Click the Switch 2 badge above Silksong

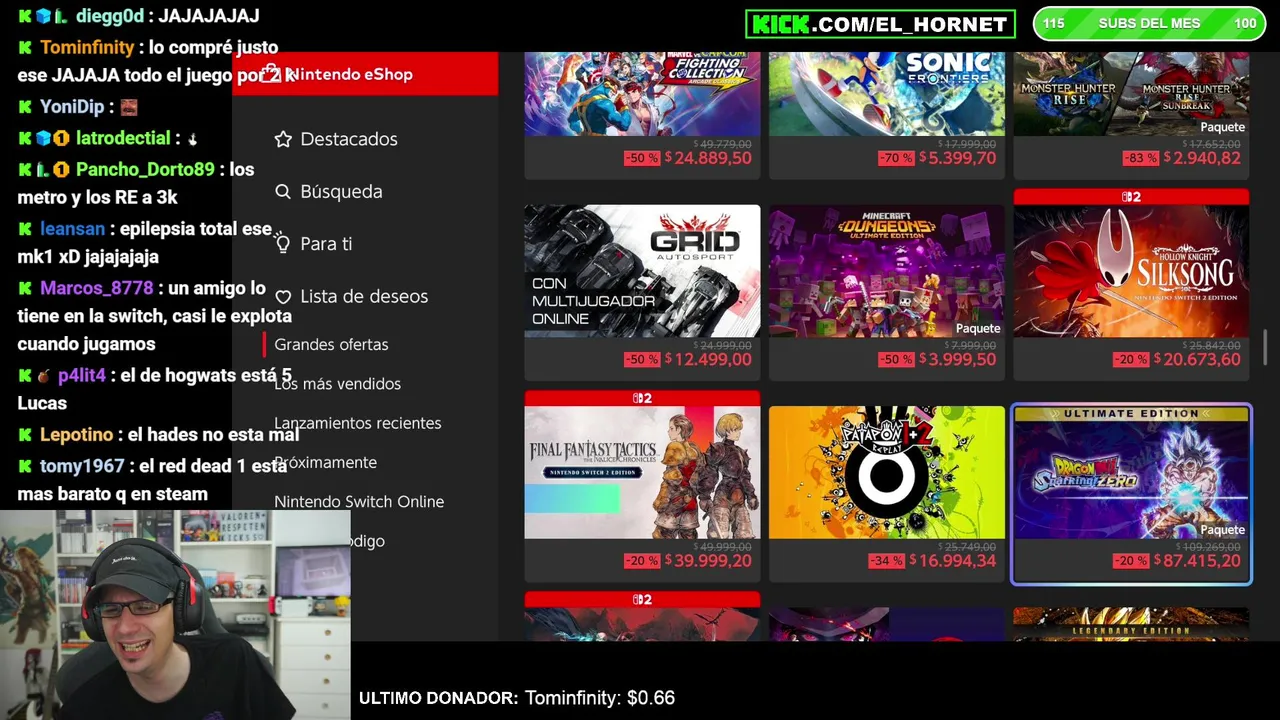(1131, 197)
